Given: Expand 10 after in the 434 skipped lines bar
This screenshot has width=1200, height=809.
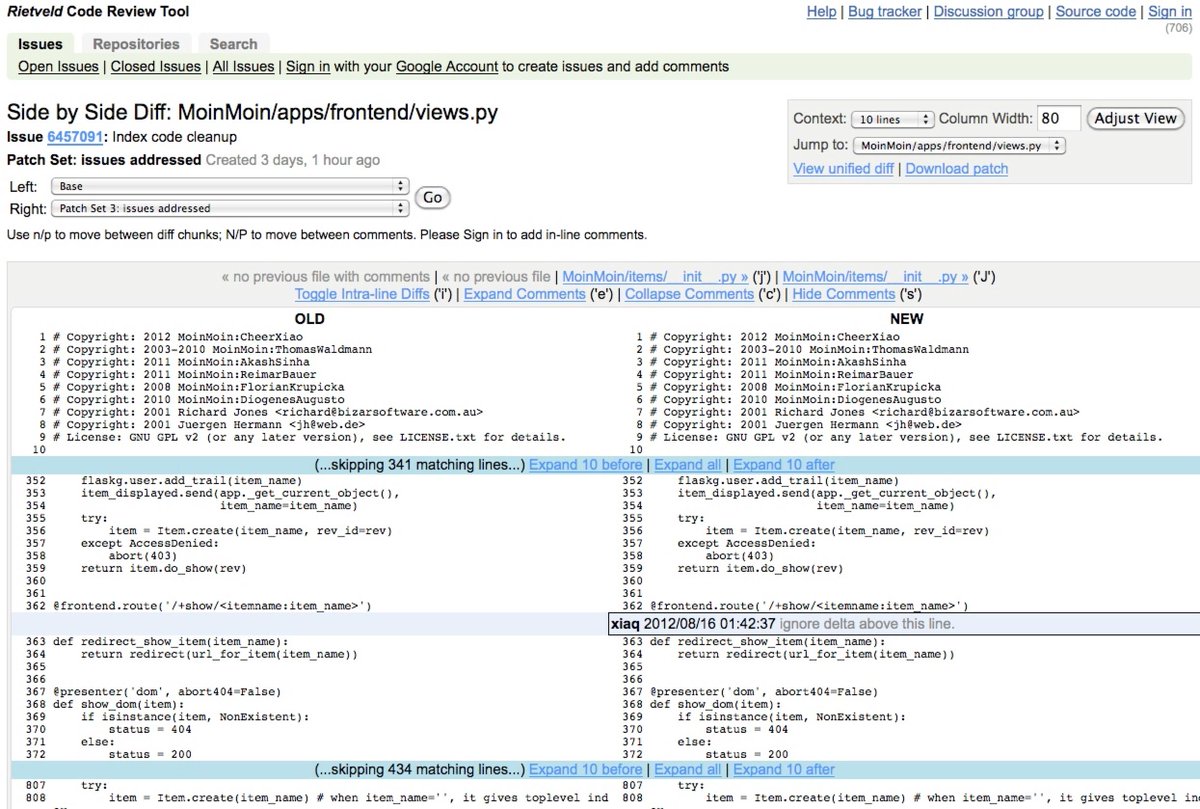Looking at the screenshot, I should tap(783, 770).
